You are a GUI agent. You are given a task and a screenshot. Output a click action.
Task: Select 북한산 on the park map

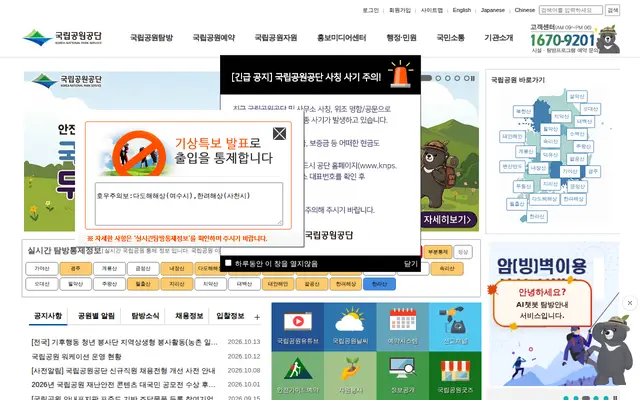523,111
